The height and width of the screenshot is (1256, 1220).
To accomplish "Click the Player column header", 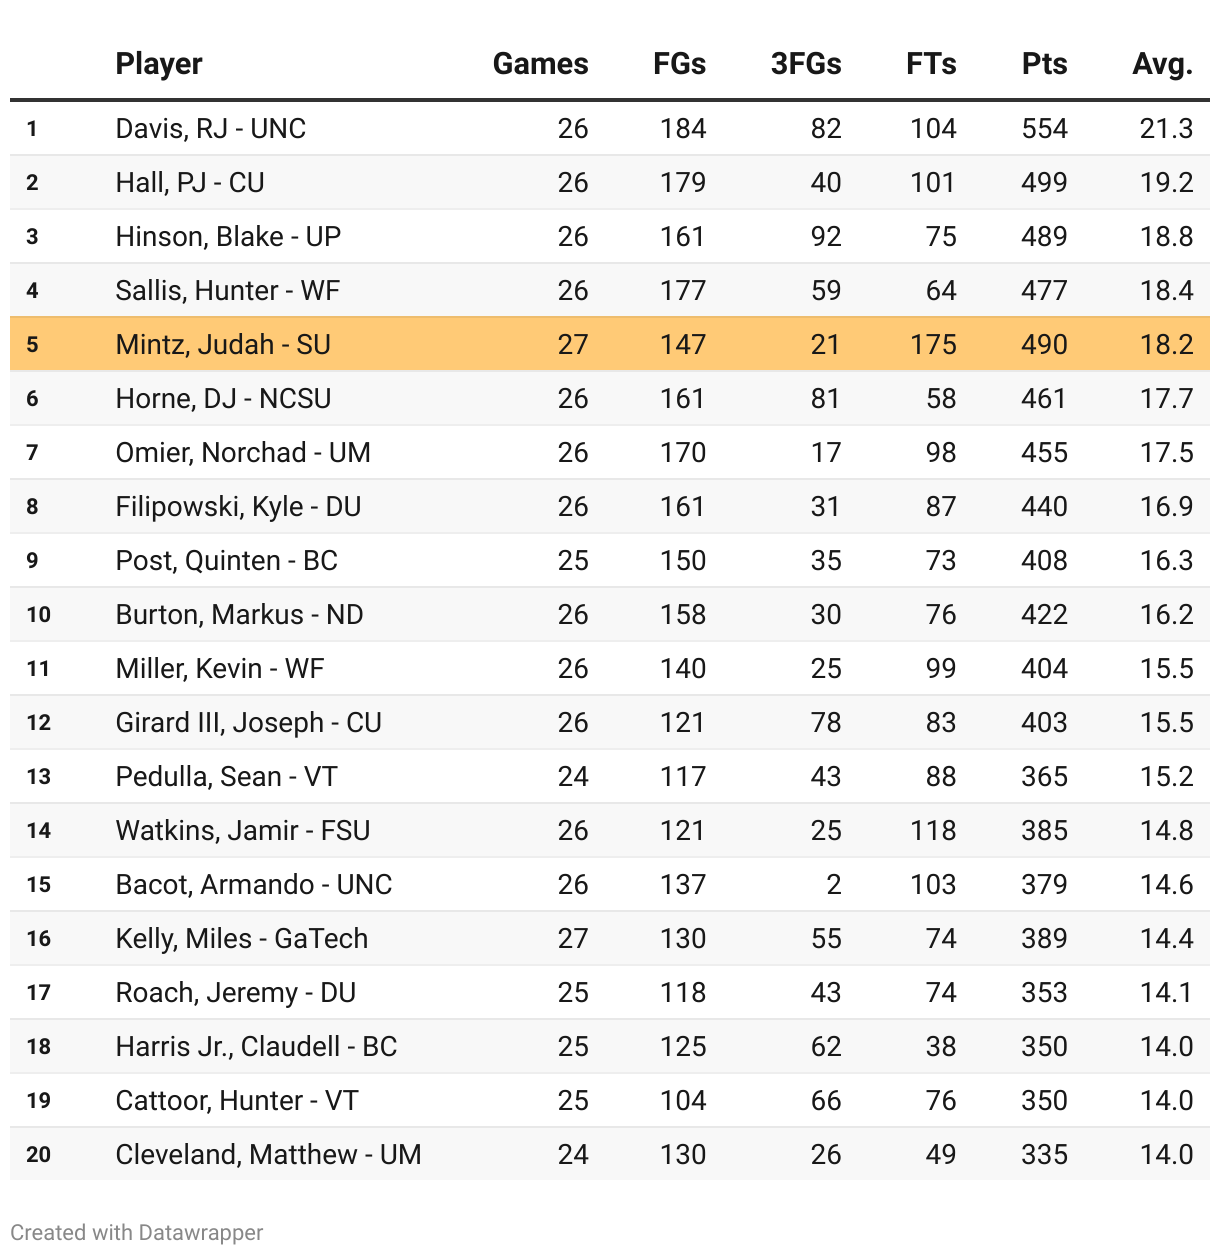I will (x=159, y=64).
